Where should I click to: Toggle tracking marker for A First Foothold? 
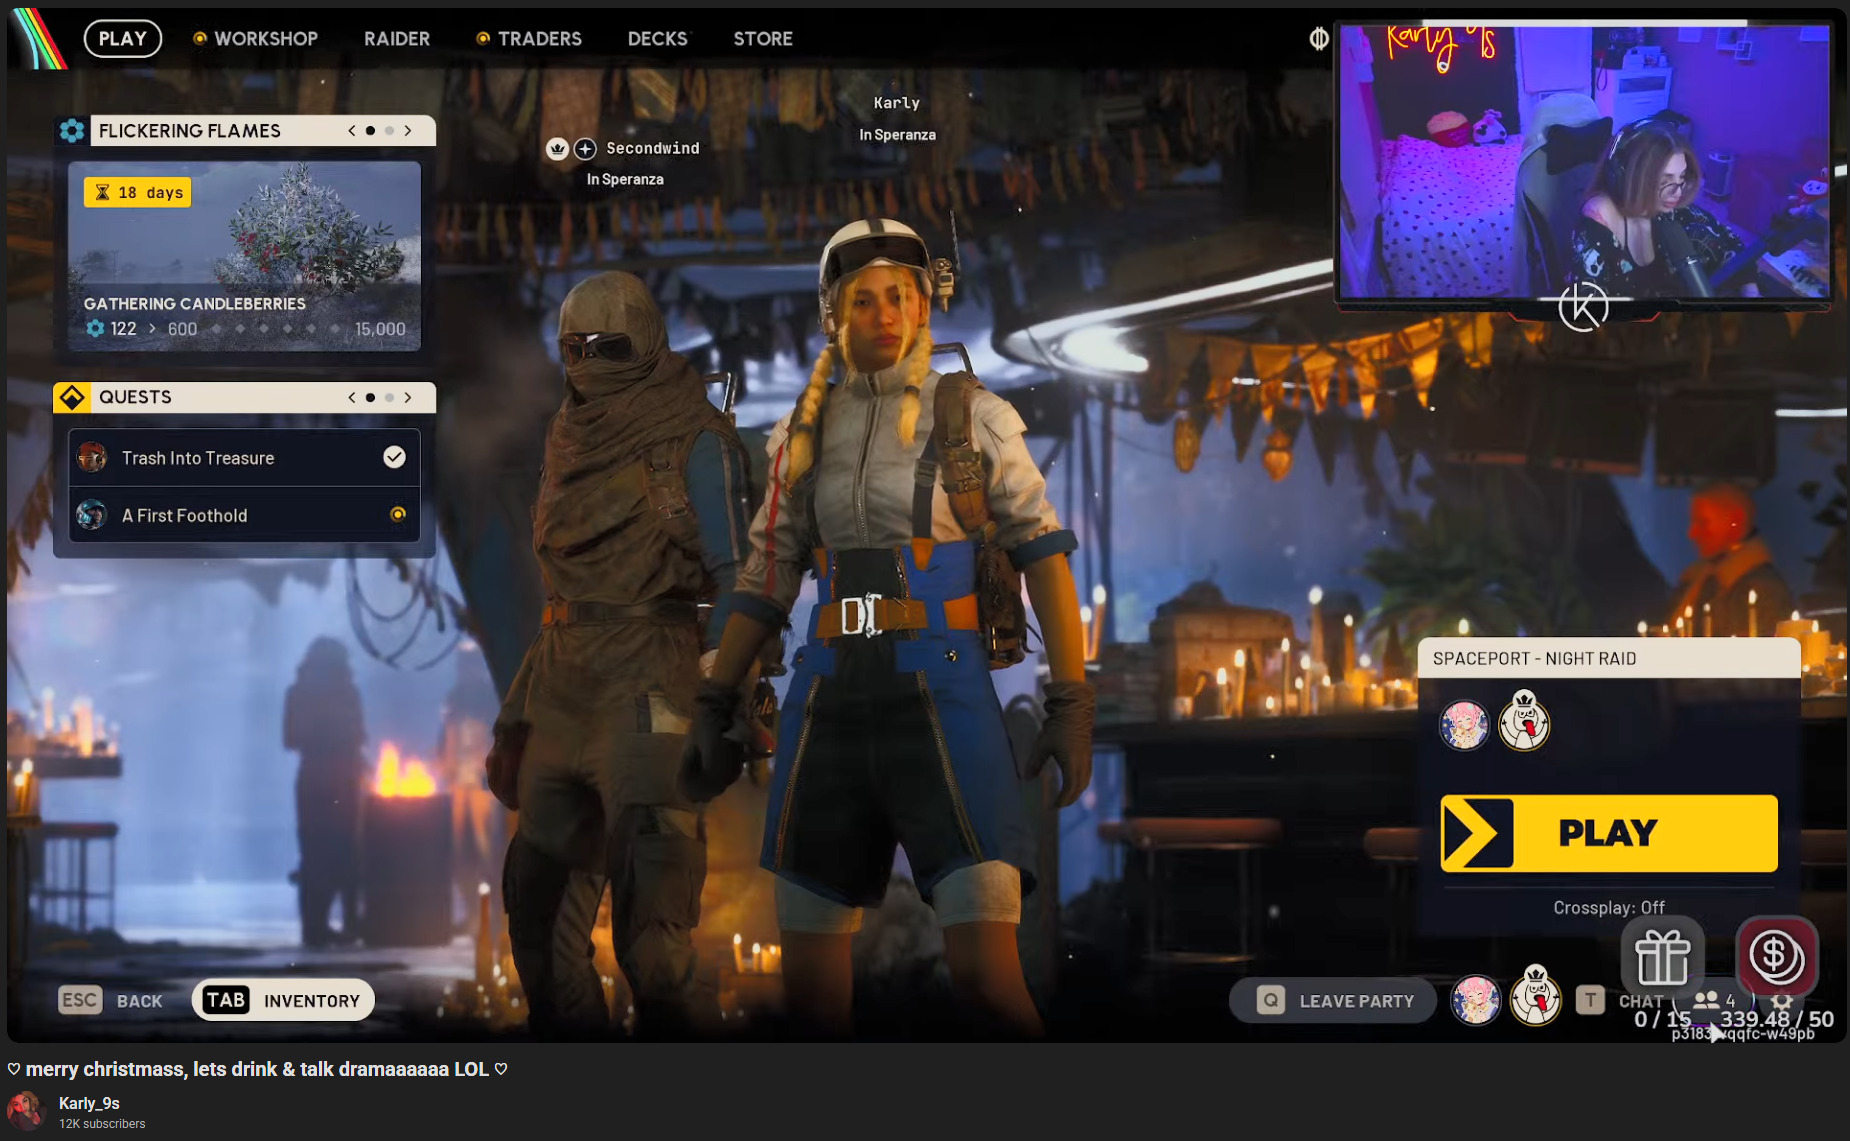click(398, 514)
